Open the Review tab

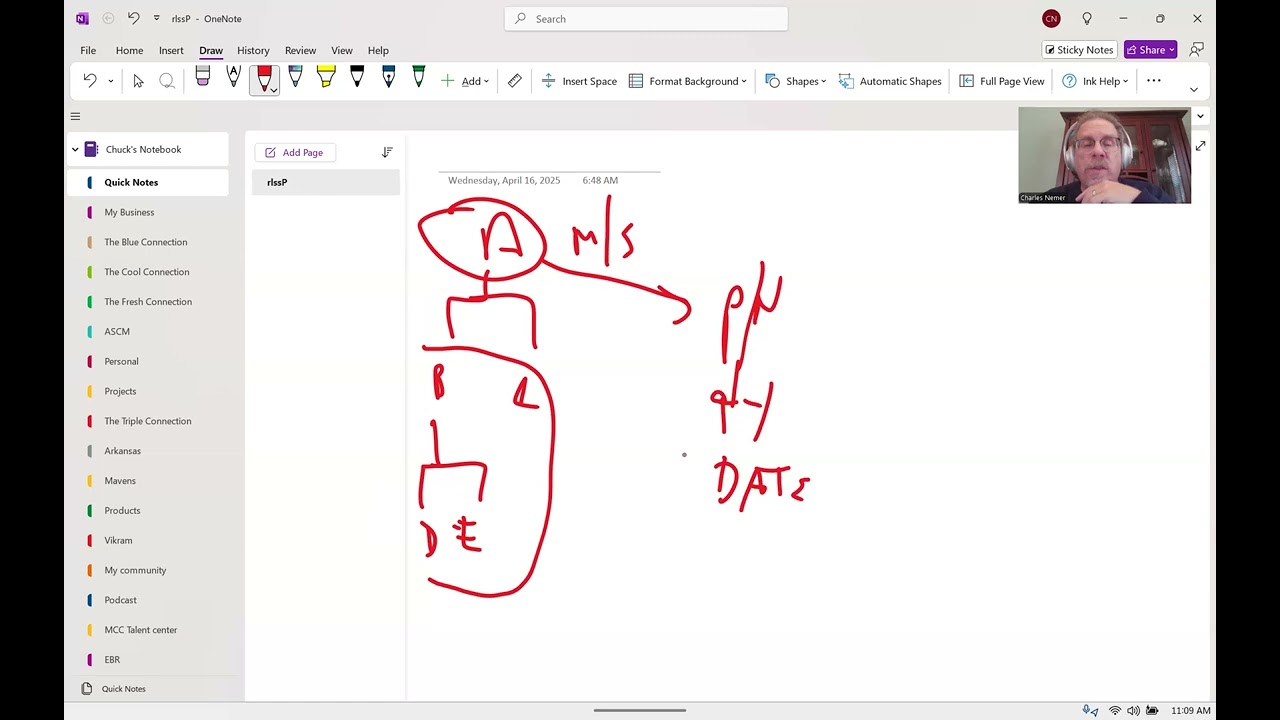[x=300, y=50]
